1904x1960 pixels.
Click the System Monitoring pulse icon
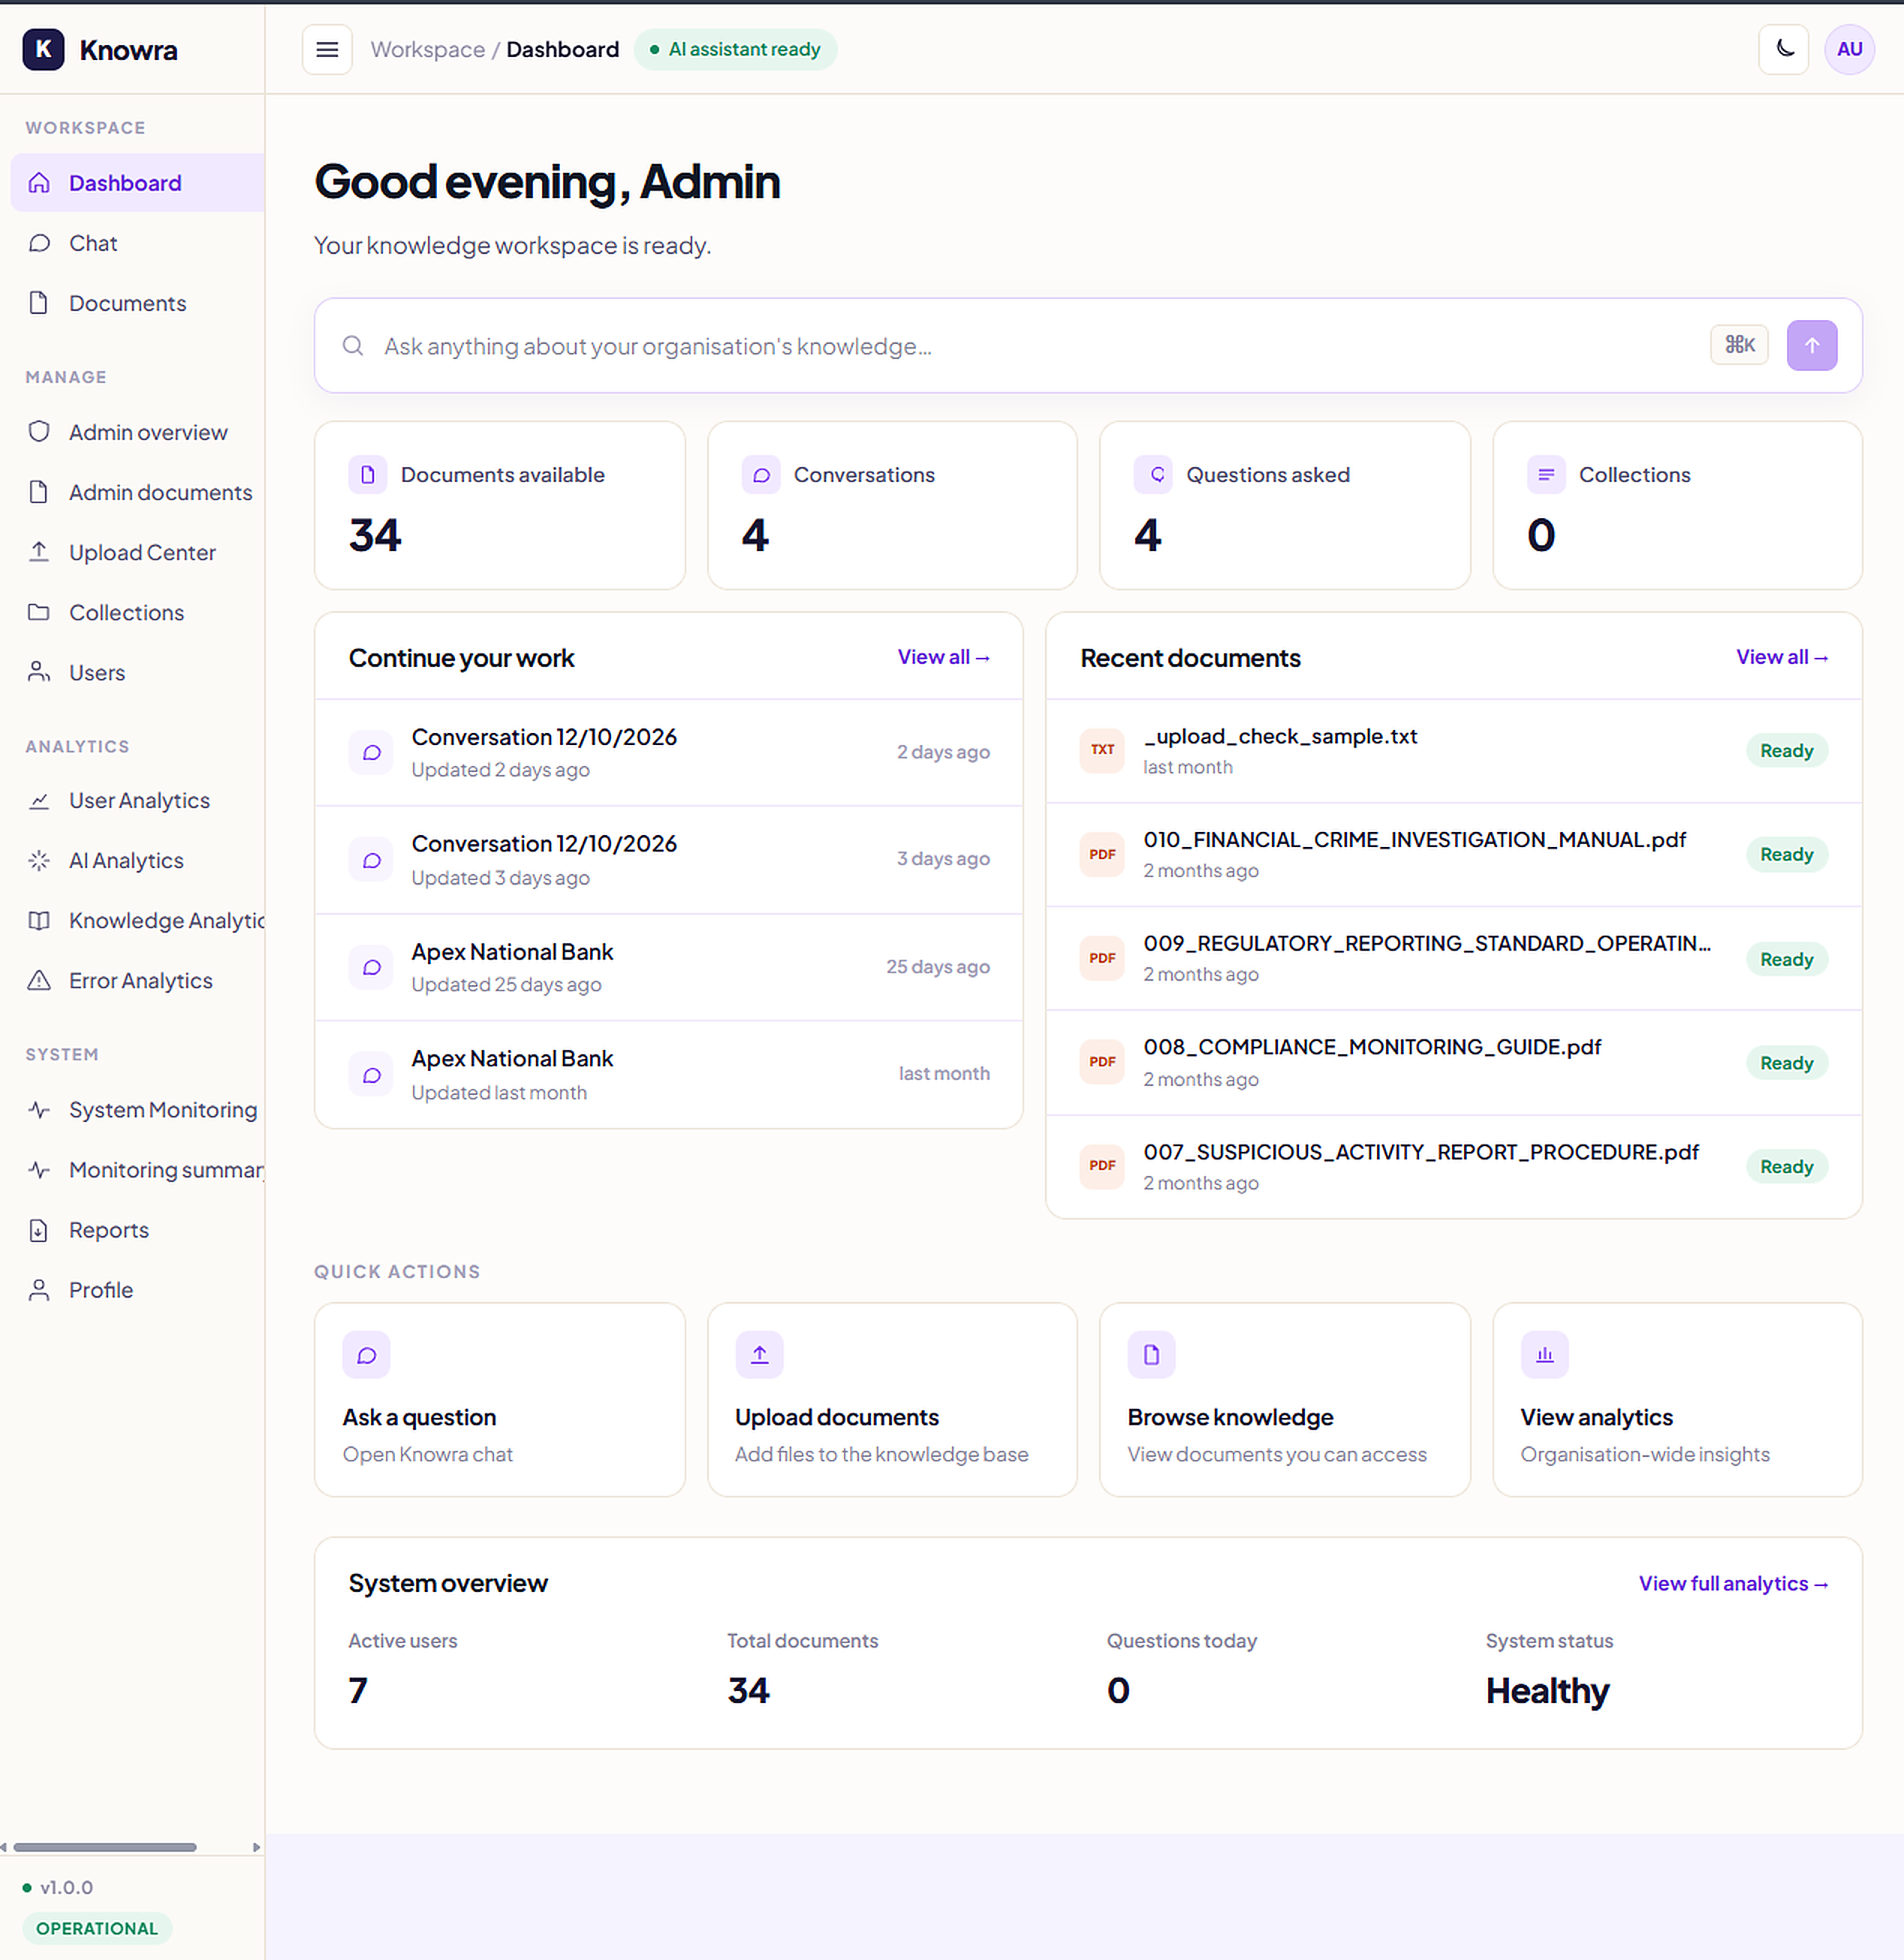click(39, 1110)
